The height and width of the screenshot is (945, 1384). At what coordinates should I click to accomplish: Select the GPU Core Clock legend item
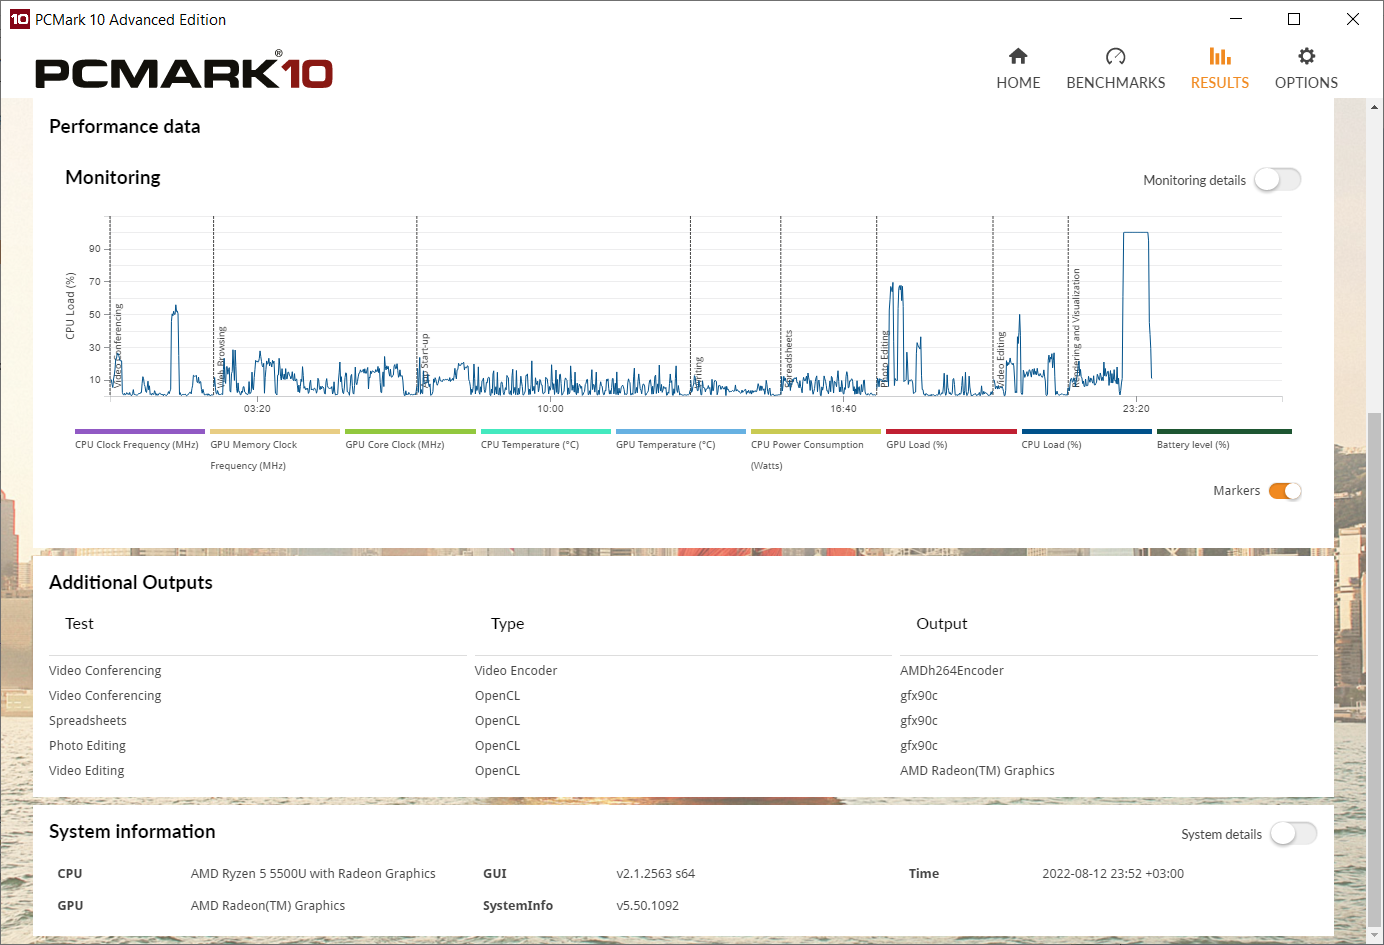click(410, 432)
